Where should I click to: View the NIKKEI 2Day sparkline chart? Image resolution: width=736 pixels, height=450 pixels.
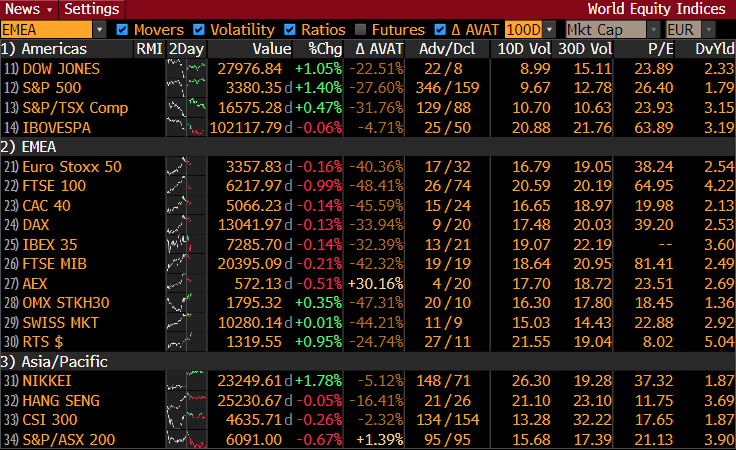[x=186, y=381]
